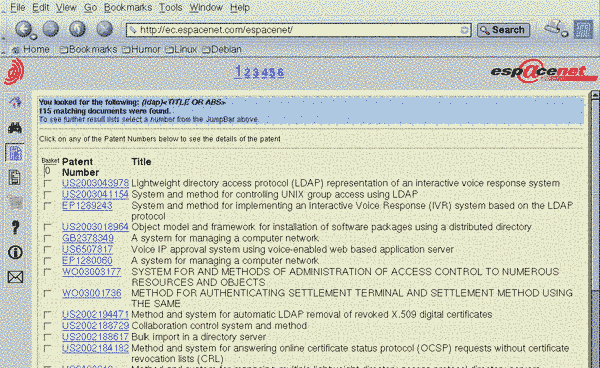Viewport: 600px width, 368px height.
Task: Stop page loading with the Stop button
Action: pos(104,29)
